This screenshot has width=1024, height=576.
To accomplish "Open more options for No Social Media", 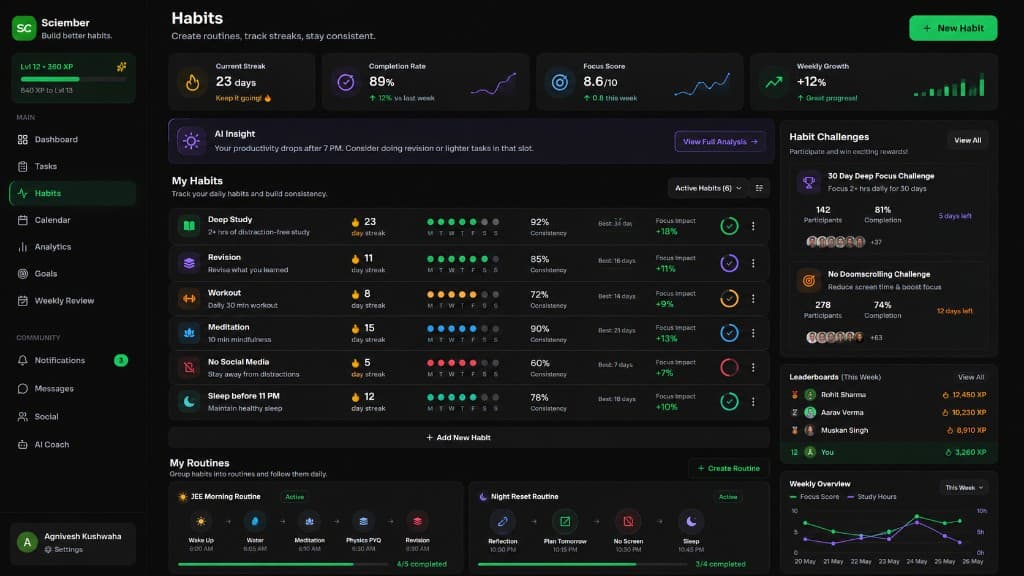I will tap(753, 368).
